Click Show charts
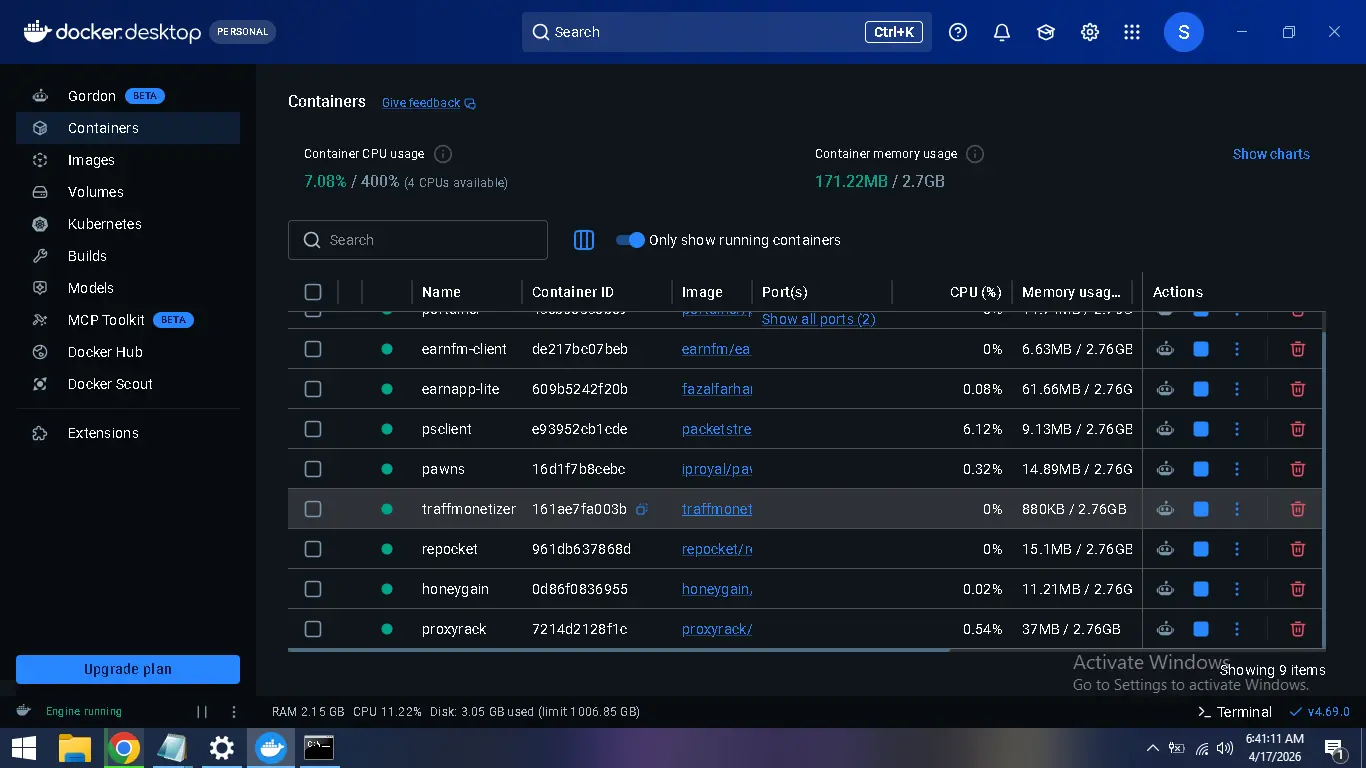 tap(1271, 154)
